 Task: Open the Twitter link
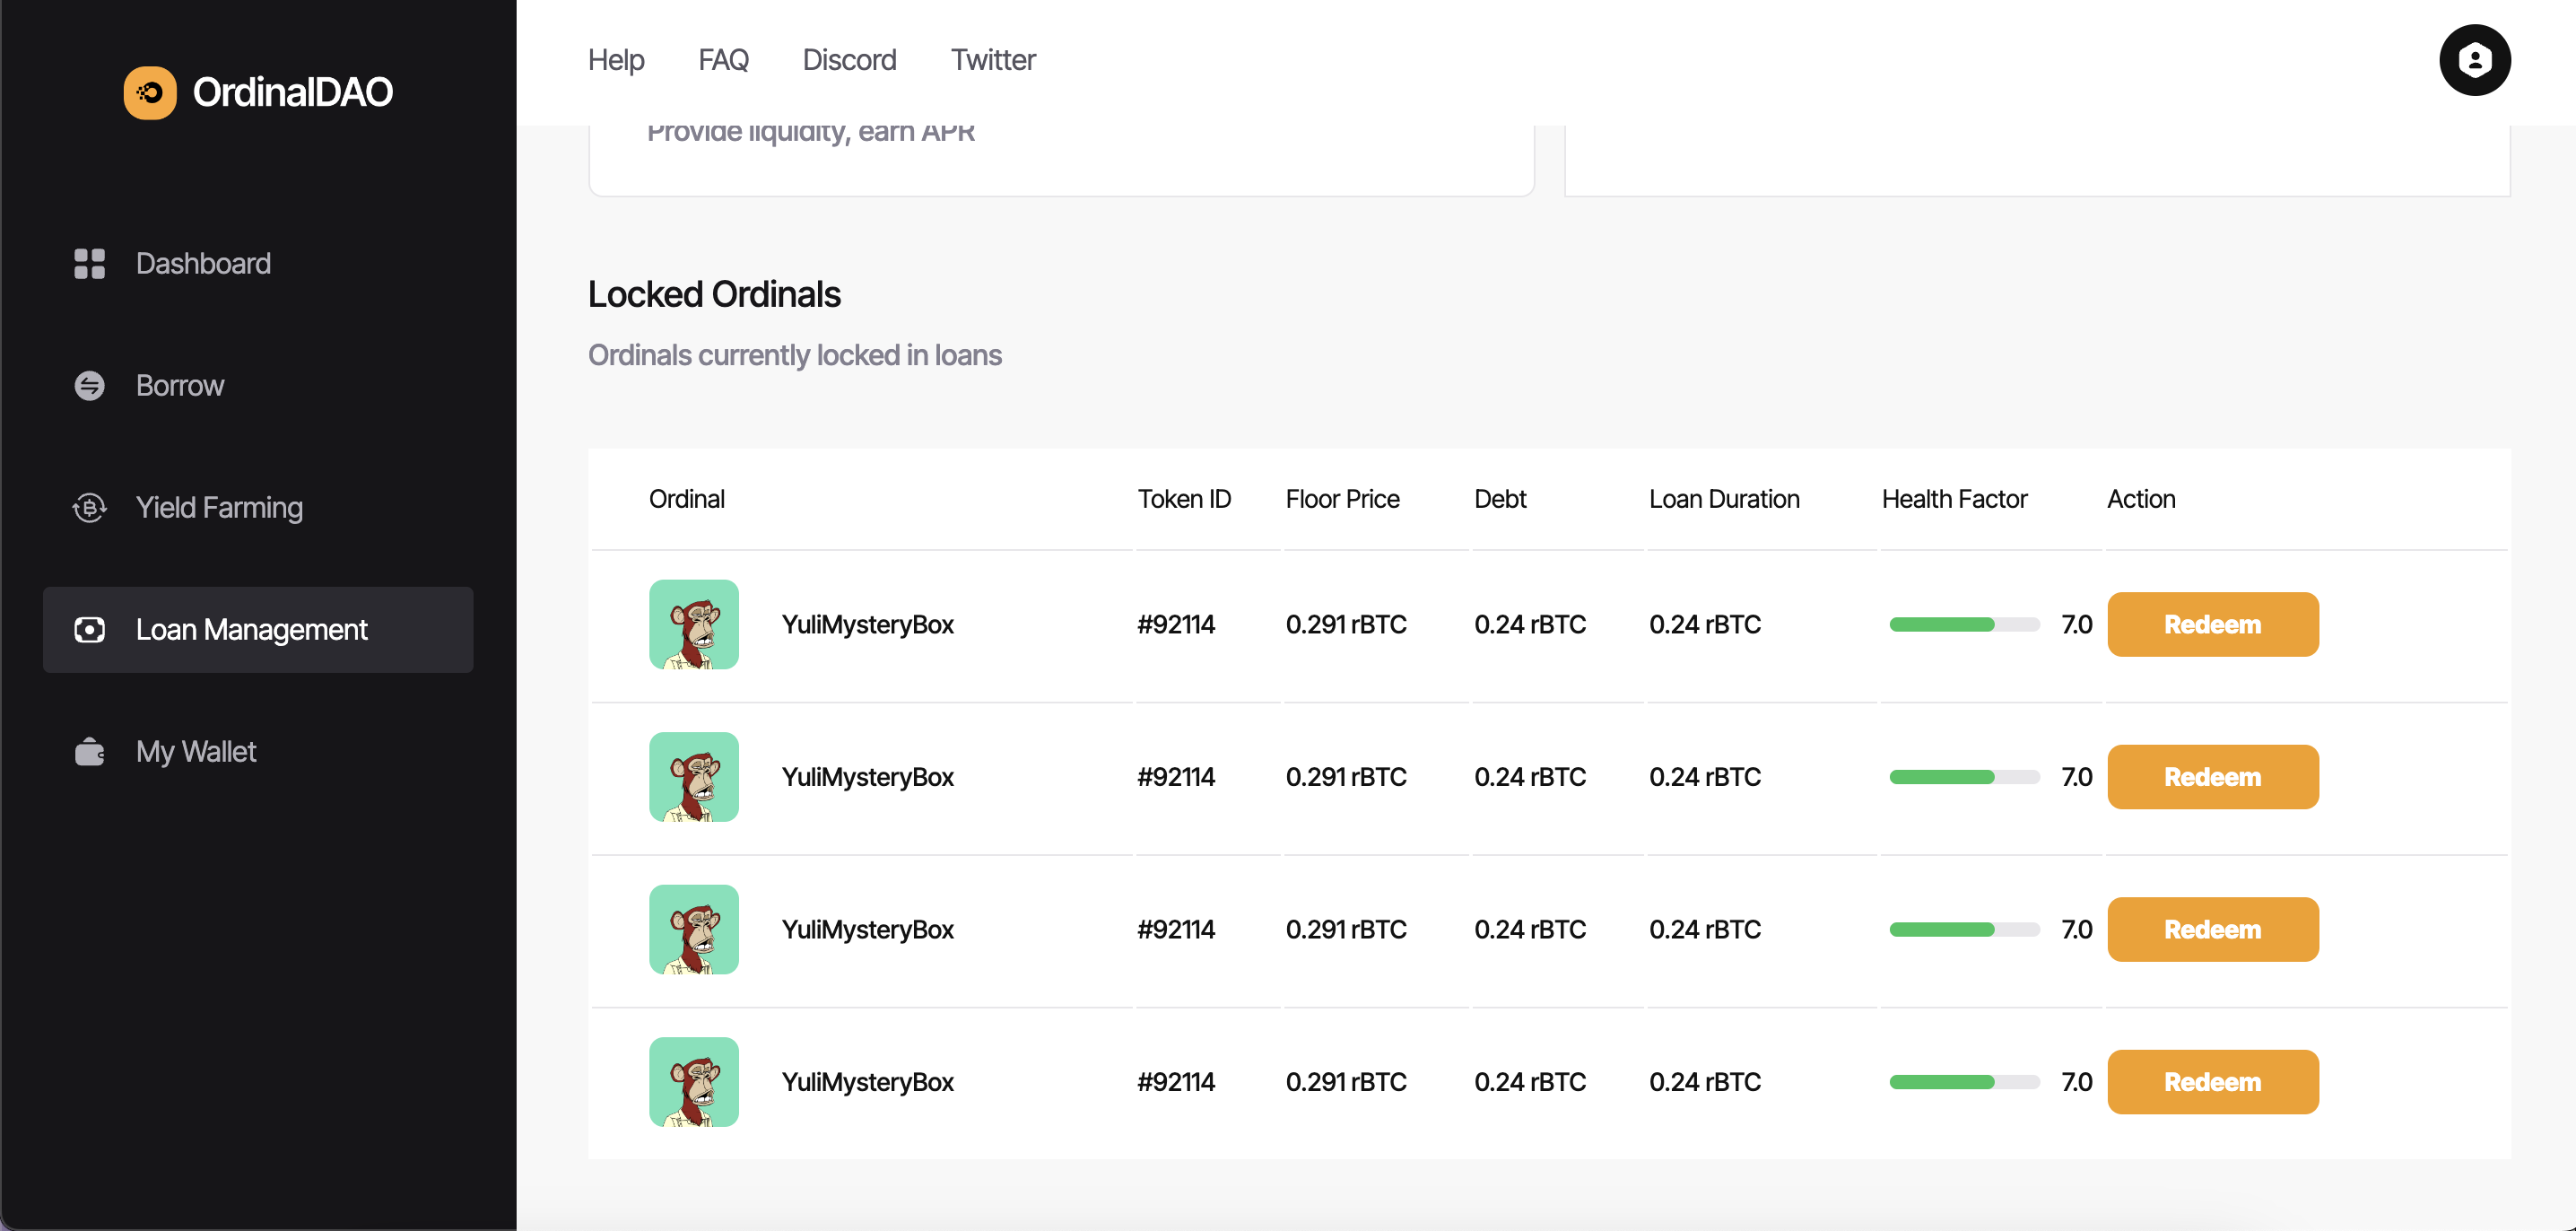tap(993, 60)
